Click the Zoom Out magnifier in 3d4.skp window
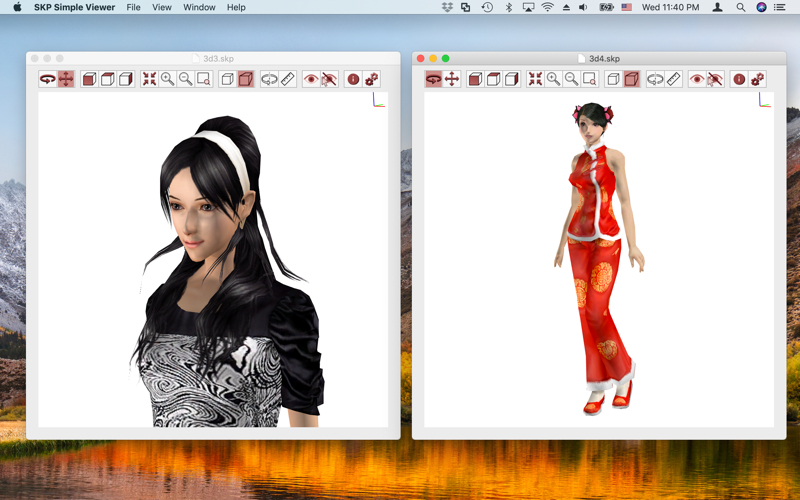 (x=571, y=79)
